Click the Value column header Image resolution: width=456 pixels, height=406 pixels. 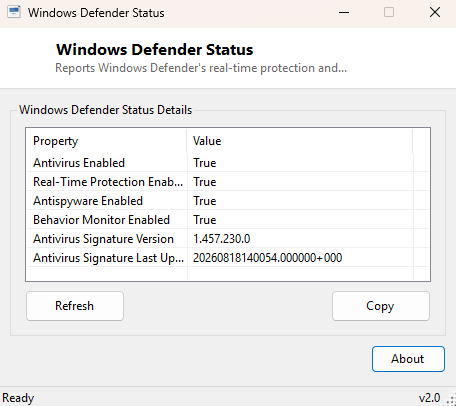coord(300,141)
